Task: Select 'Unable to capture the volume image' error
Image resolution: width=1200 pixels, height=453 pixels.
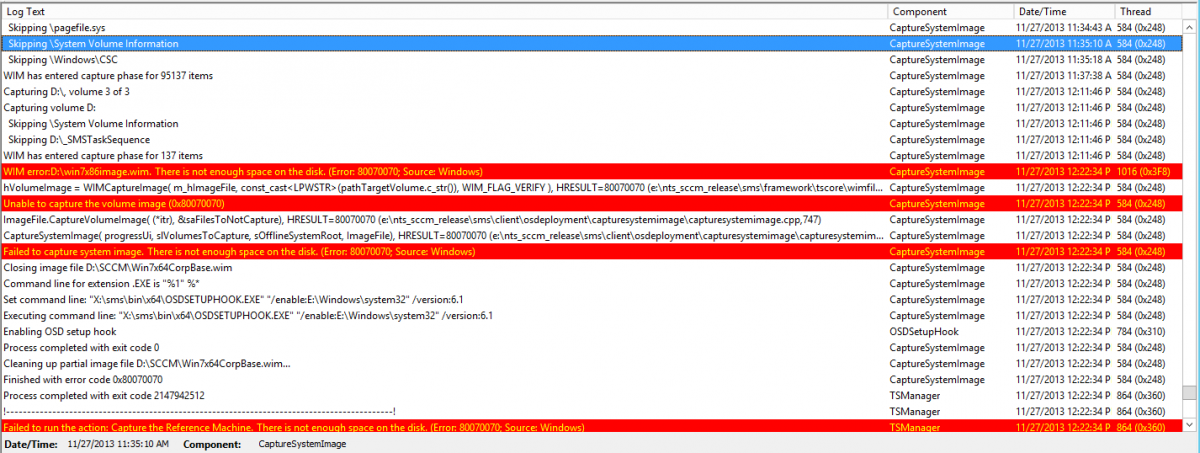Action: pos(592,204)
